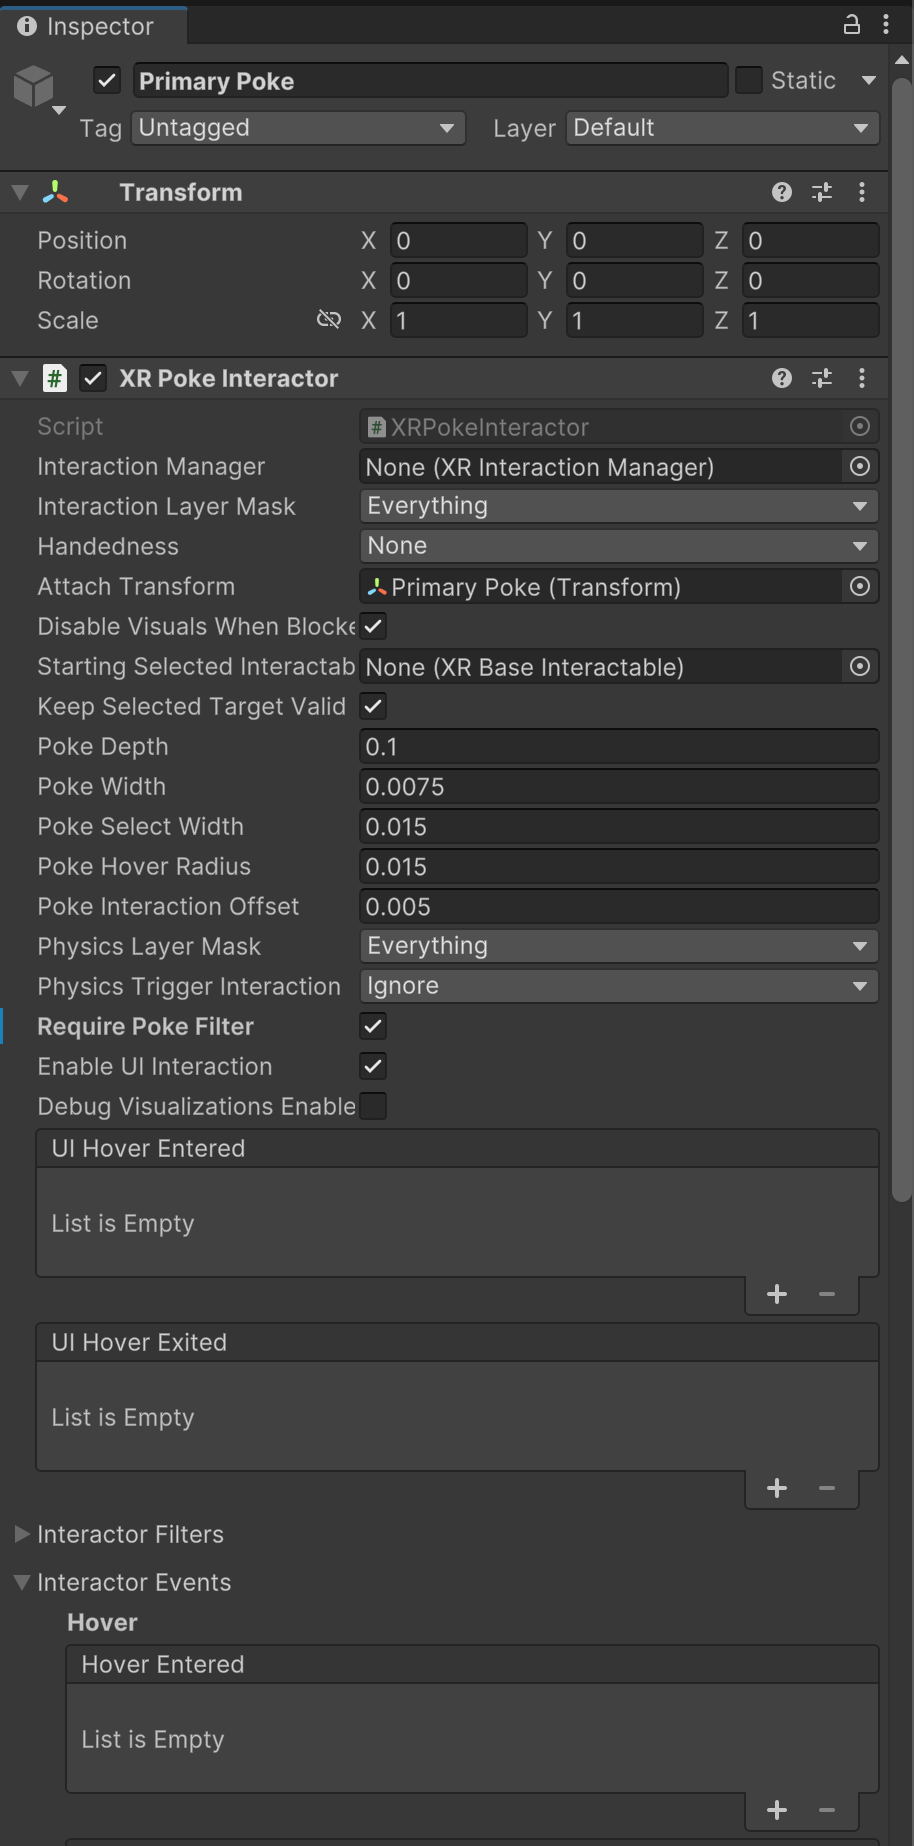
Task: Add a listener to UI Hover Exited
Action: 777,1489
